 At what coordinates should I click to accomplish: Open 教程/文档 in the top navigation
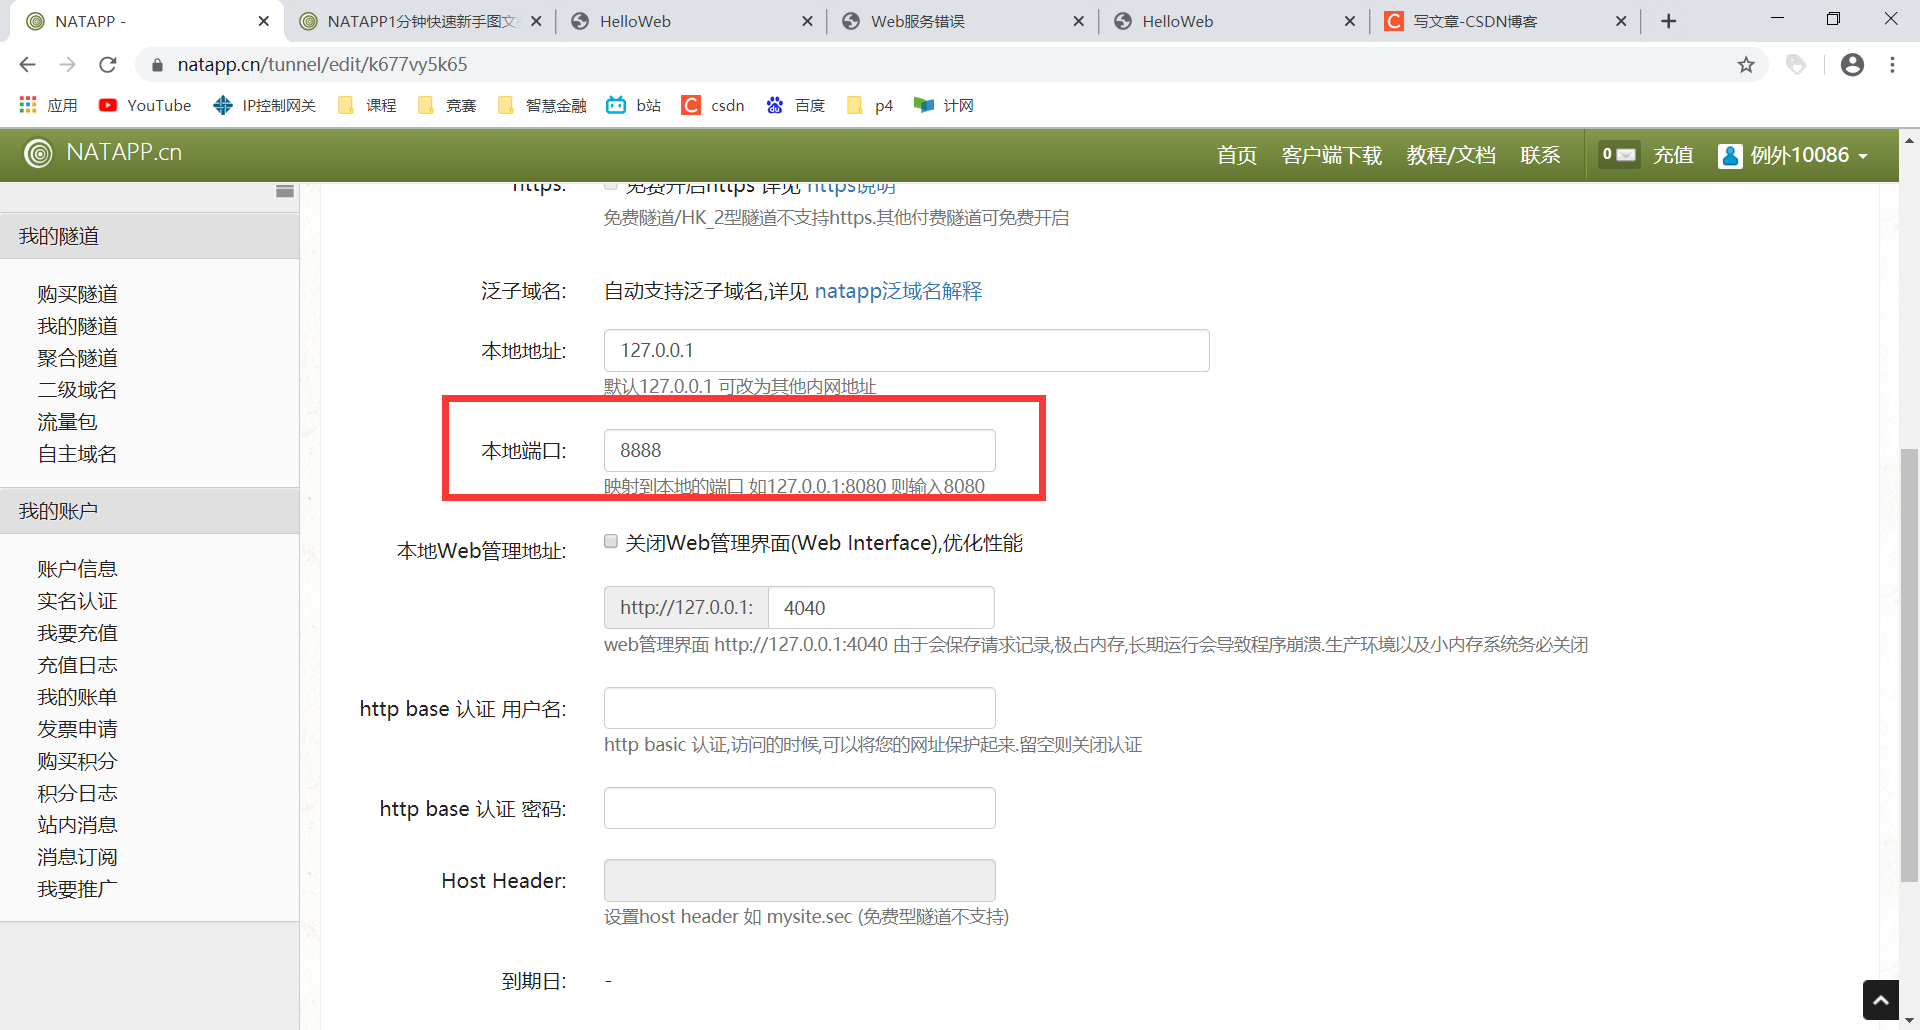pyautogui.click(x=1451, y=155)
